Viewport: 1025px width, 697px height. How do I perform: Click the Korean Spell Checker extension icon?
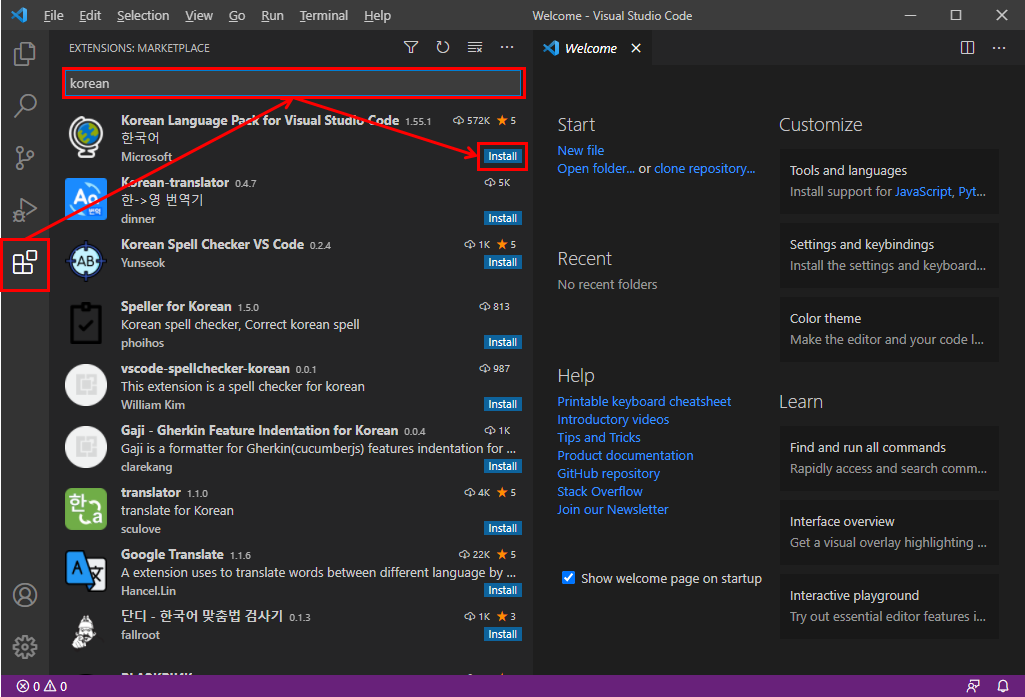point(86,261)
